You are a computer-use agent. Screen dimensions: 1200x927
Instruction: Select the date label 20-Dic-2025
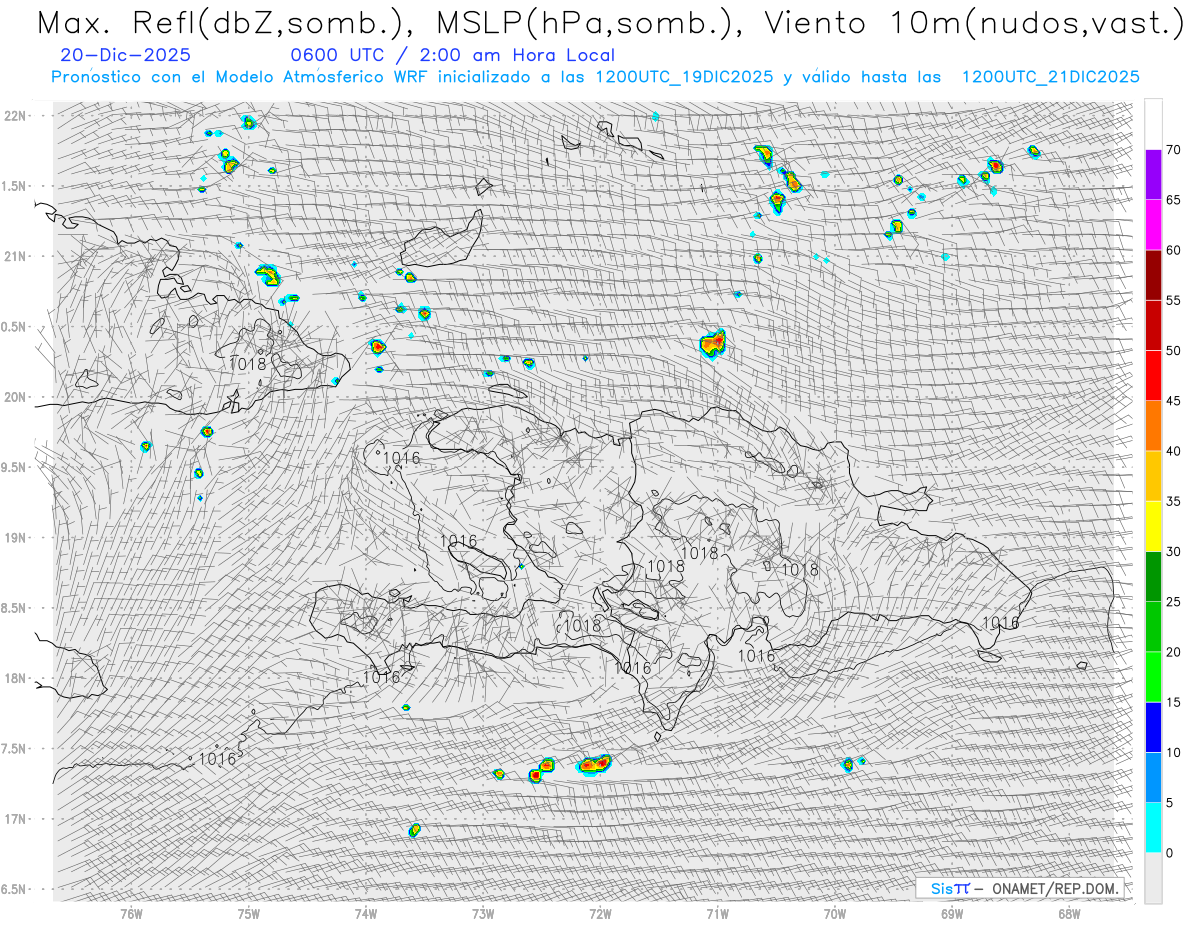click(125, 56)
